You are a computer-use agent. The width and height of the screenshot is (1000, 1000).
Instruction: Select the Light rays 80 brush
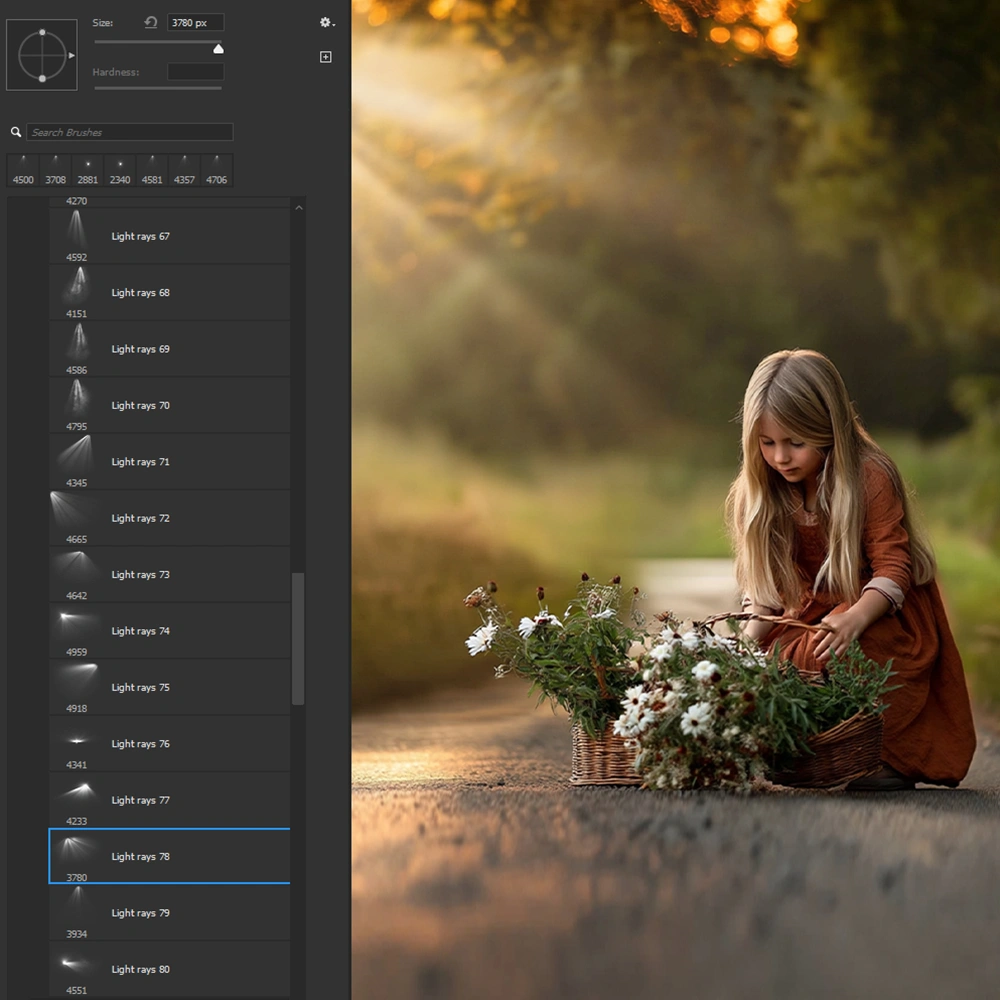point(140,969)
